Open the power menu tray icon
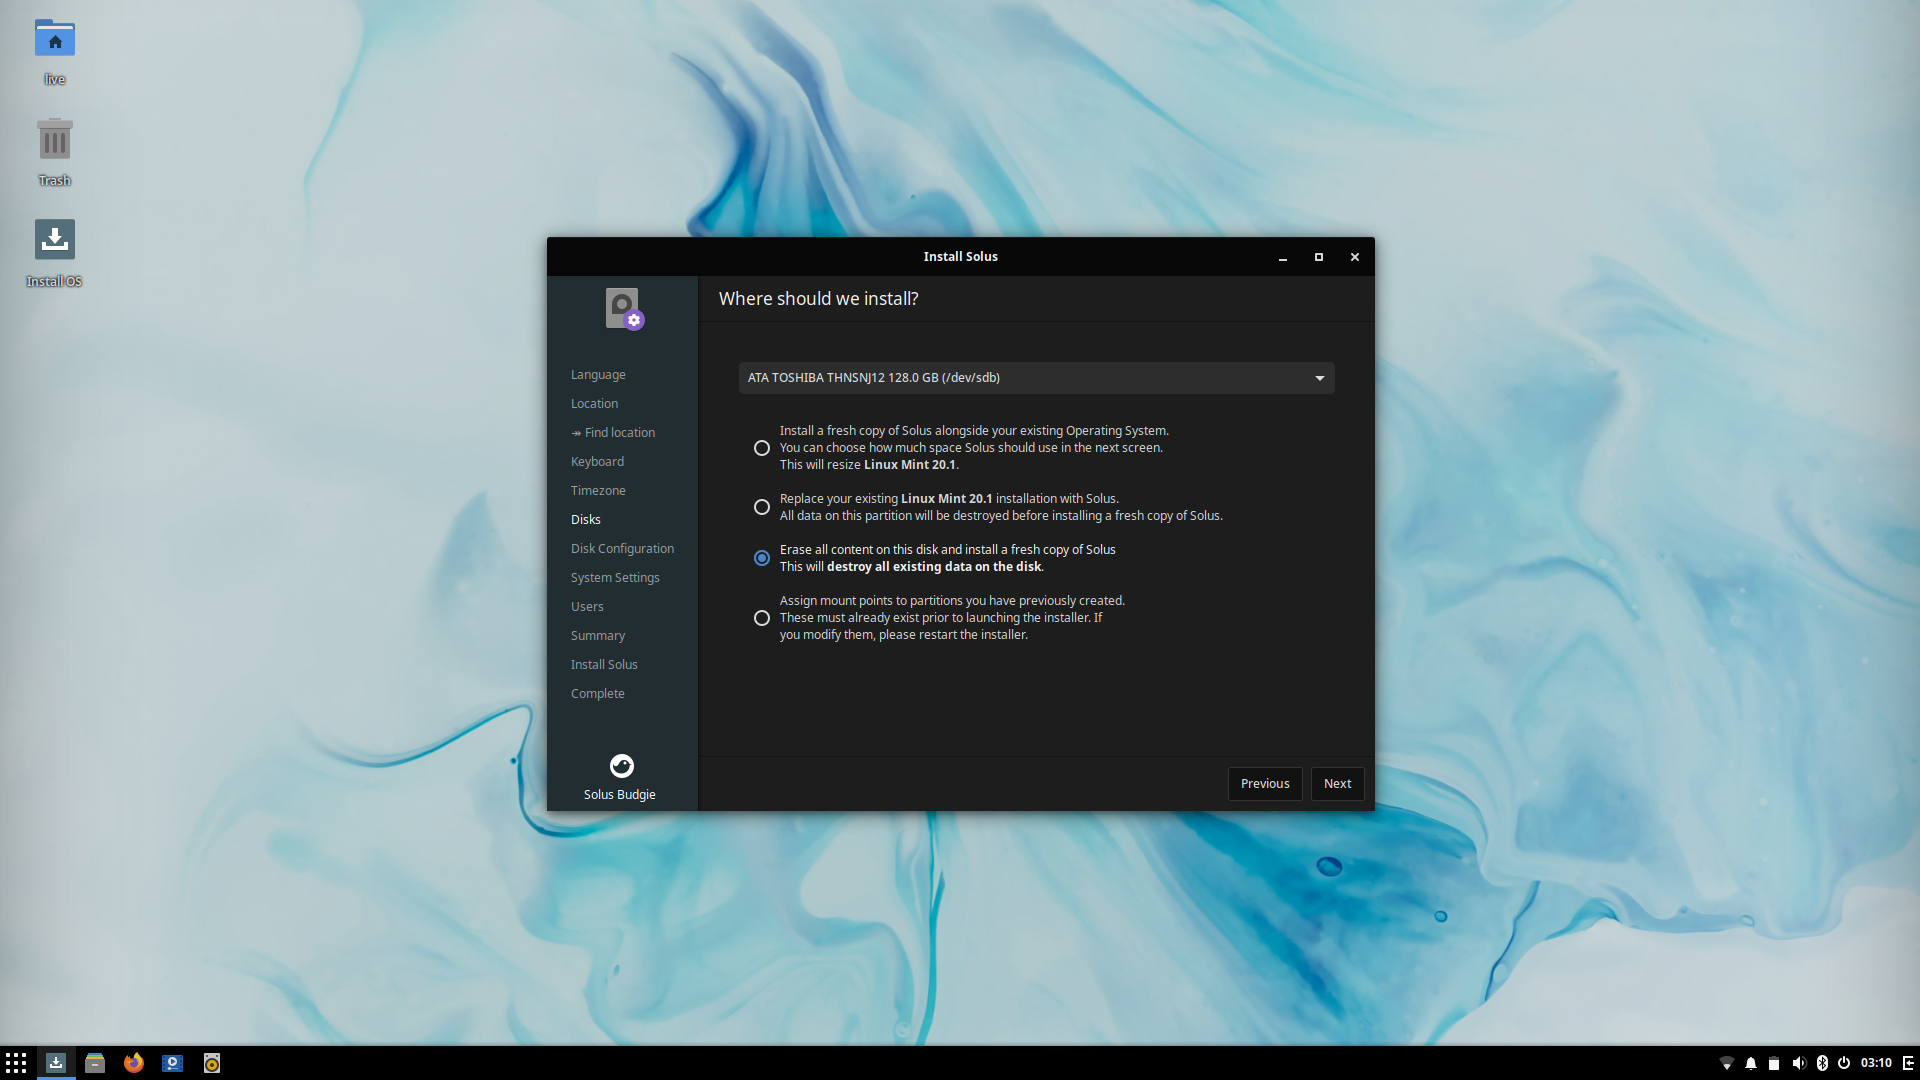Screen dimensions: 1920x1080 pyautogui.click(x=1844, y=1063)
